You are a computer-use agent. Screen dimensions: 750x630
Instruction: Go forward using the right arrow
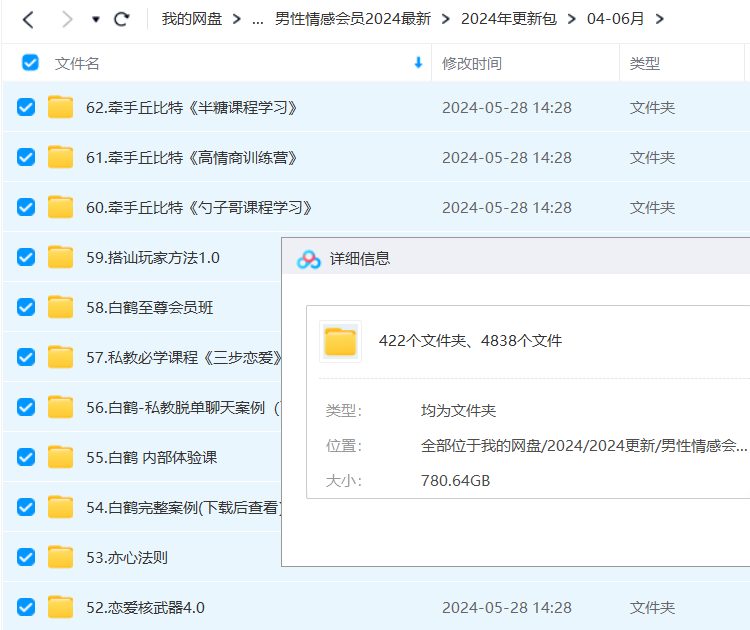coord(67,20)
